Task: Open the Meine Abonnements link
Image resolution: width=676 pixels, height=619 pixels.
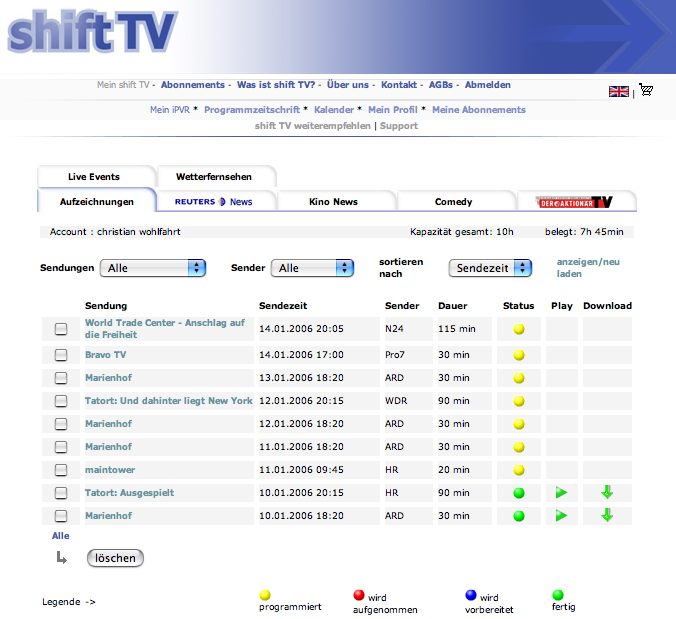Action: [x=479, y=110]
